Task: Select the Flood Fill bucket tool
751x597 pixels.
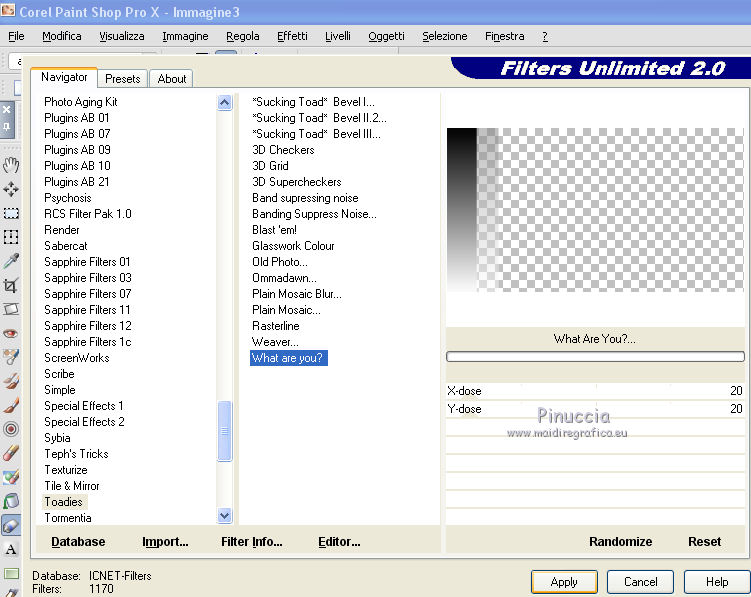Action: click(x=11, y=501)
